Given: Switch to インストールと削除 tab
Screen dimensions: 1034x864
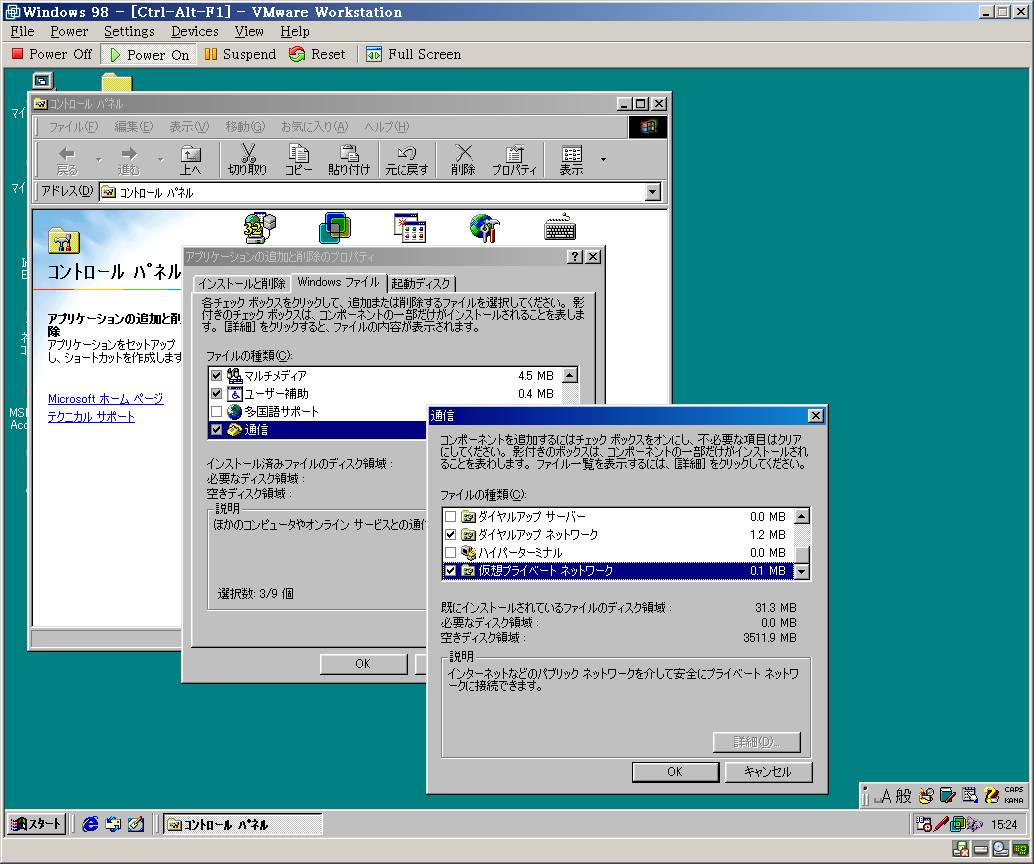Looking at the screenshot, I should 241,284.
